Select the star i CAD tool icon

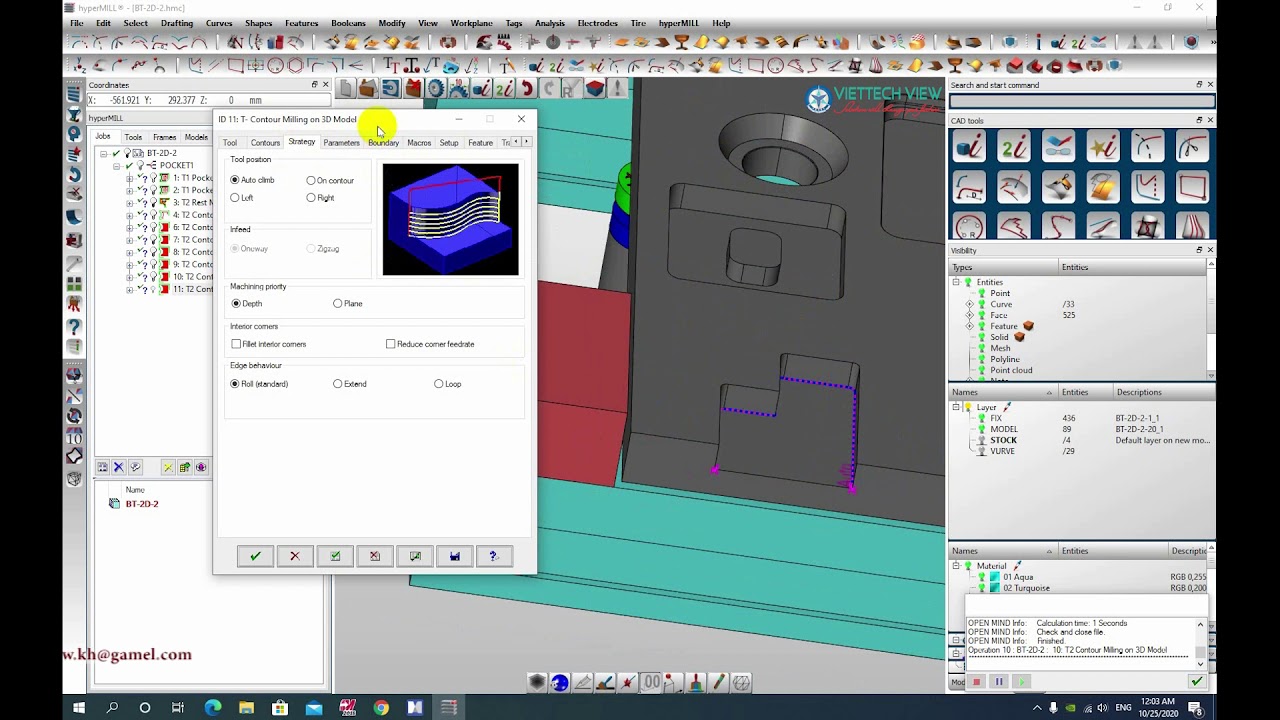tap(1103, 148)
